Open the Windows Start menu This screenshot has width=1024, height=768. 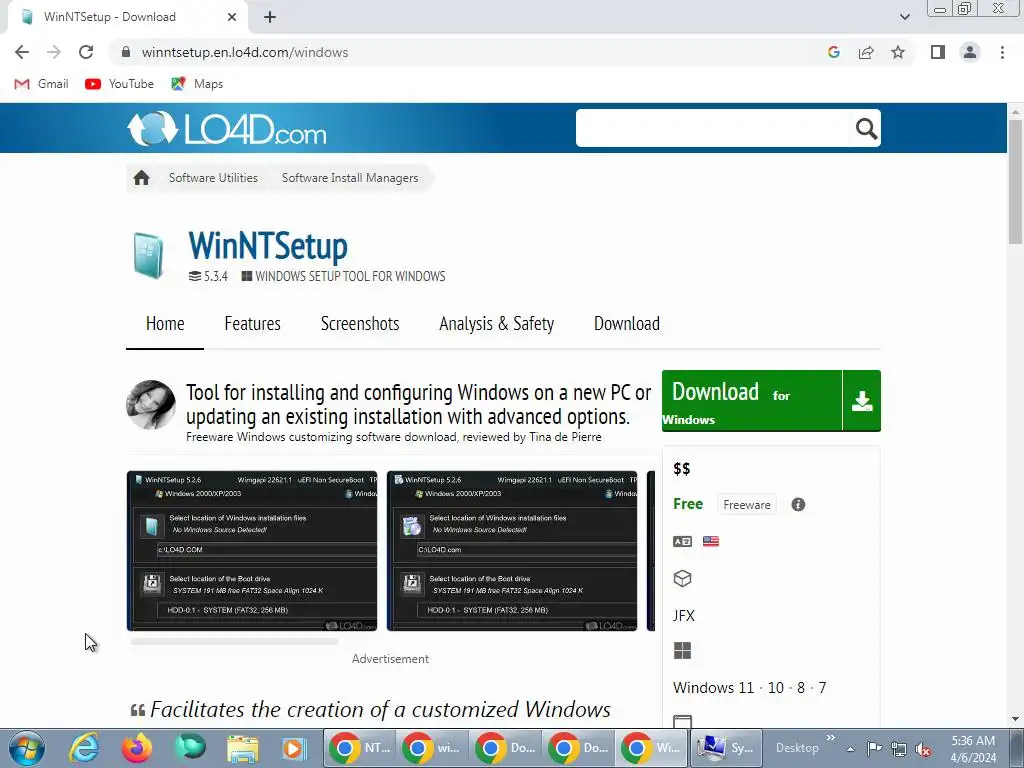26,748
